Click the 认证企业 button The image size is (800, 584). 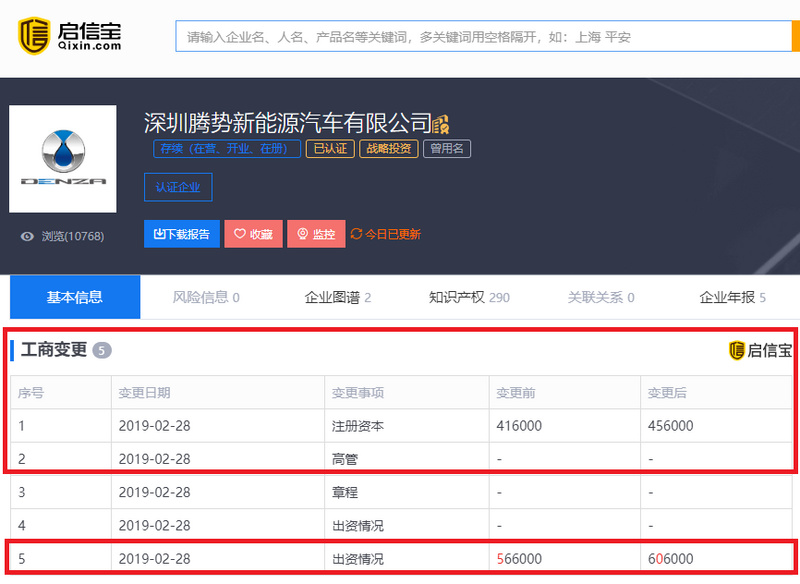point(178,187)
